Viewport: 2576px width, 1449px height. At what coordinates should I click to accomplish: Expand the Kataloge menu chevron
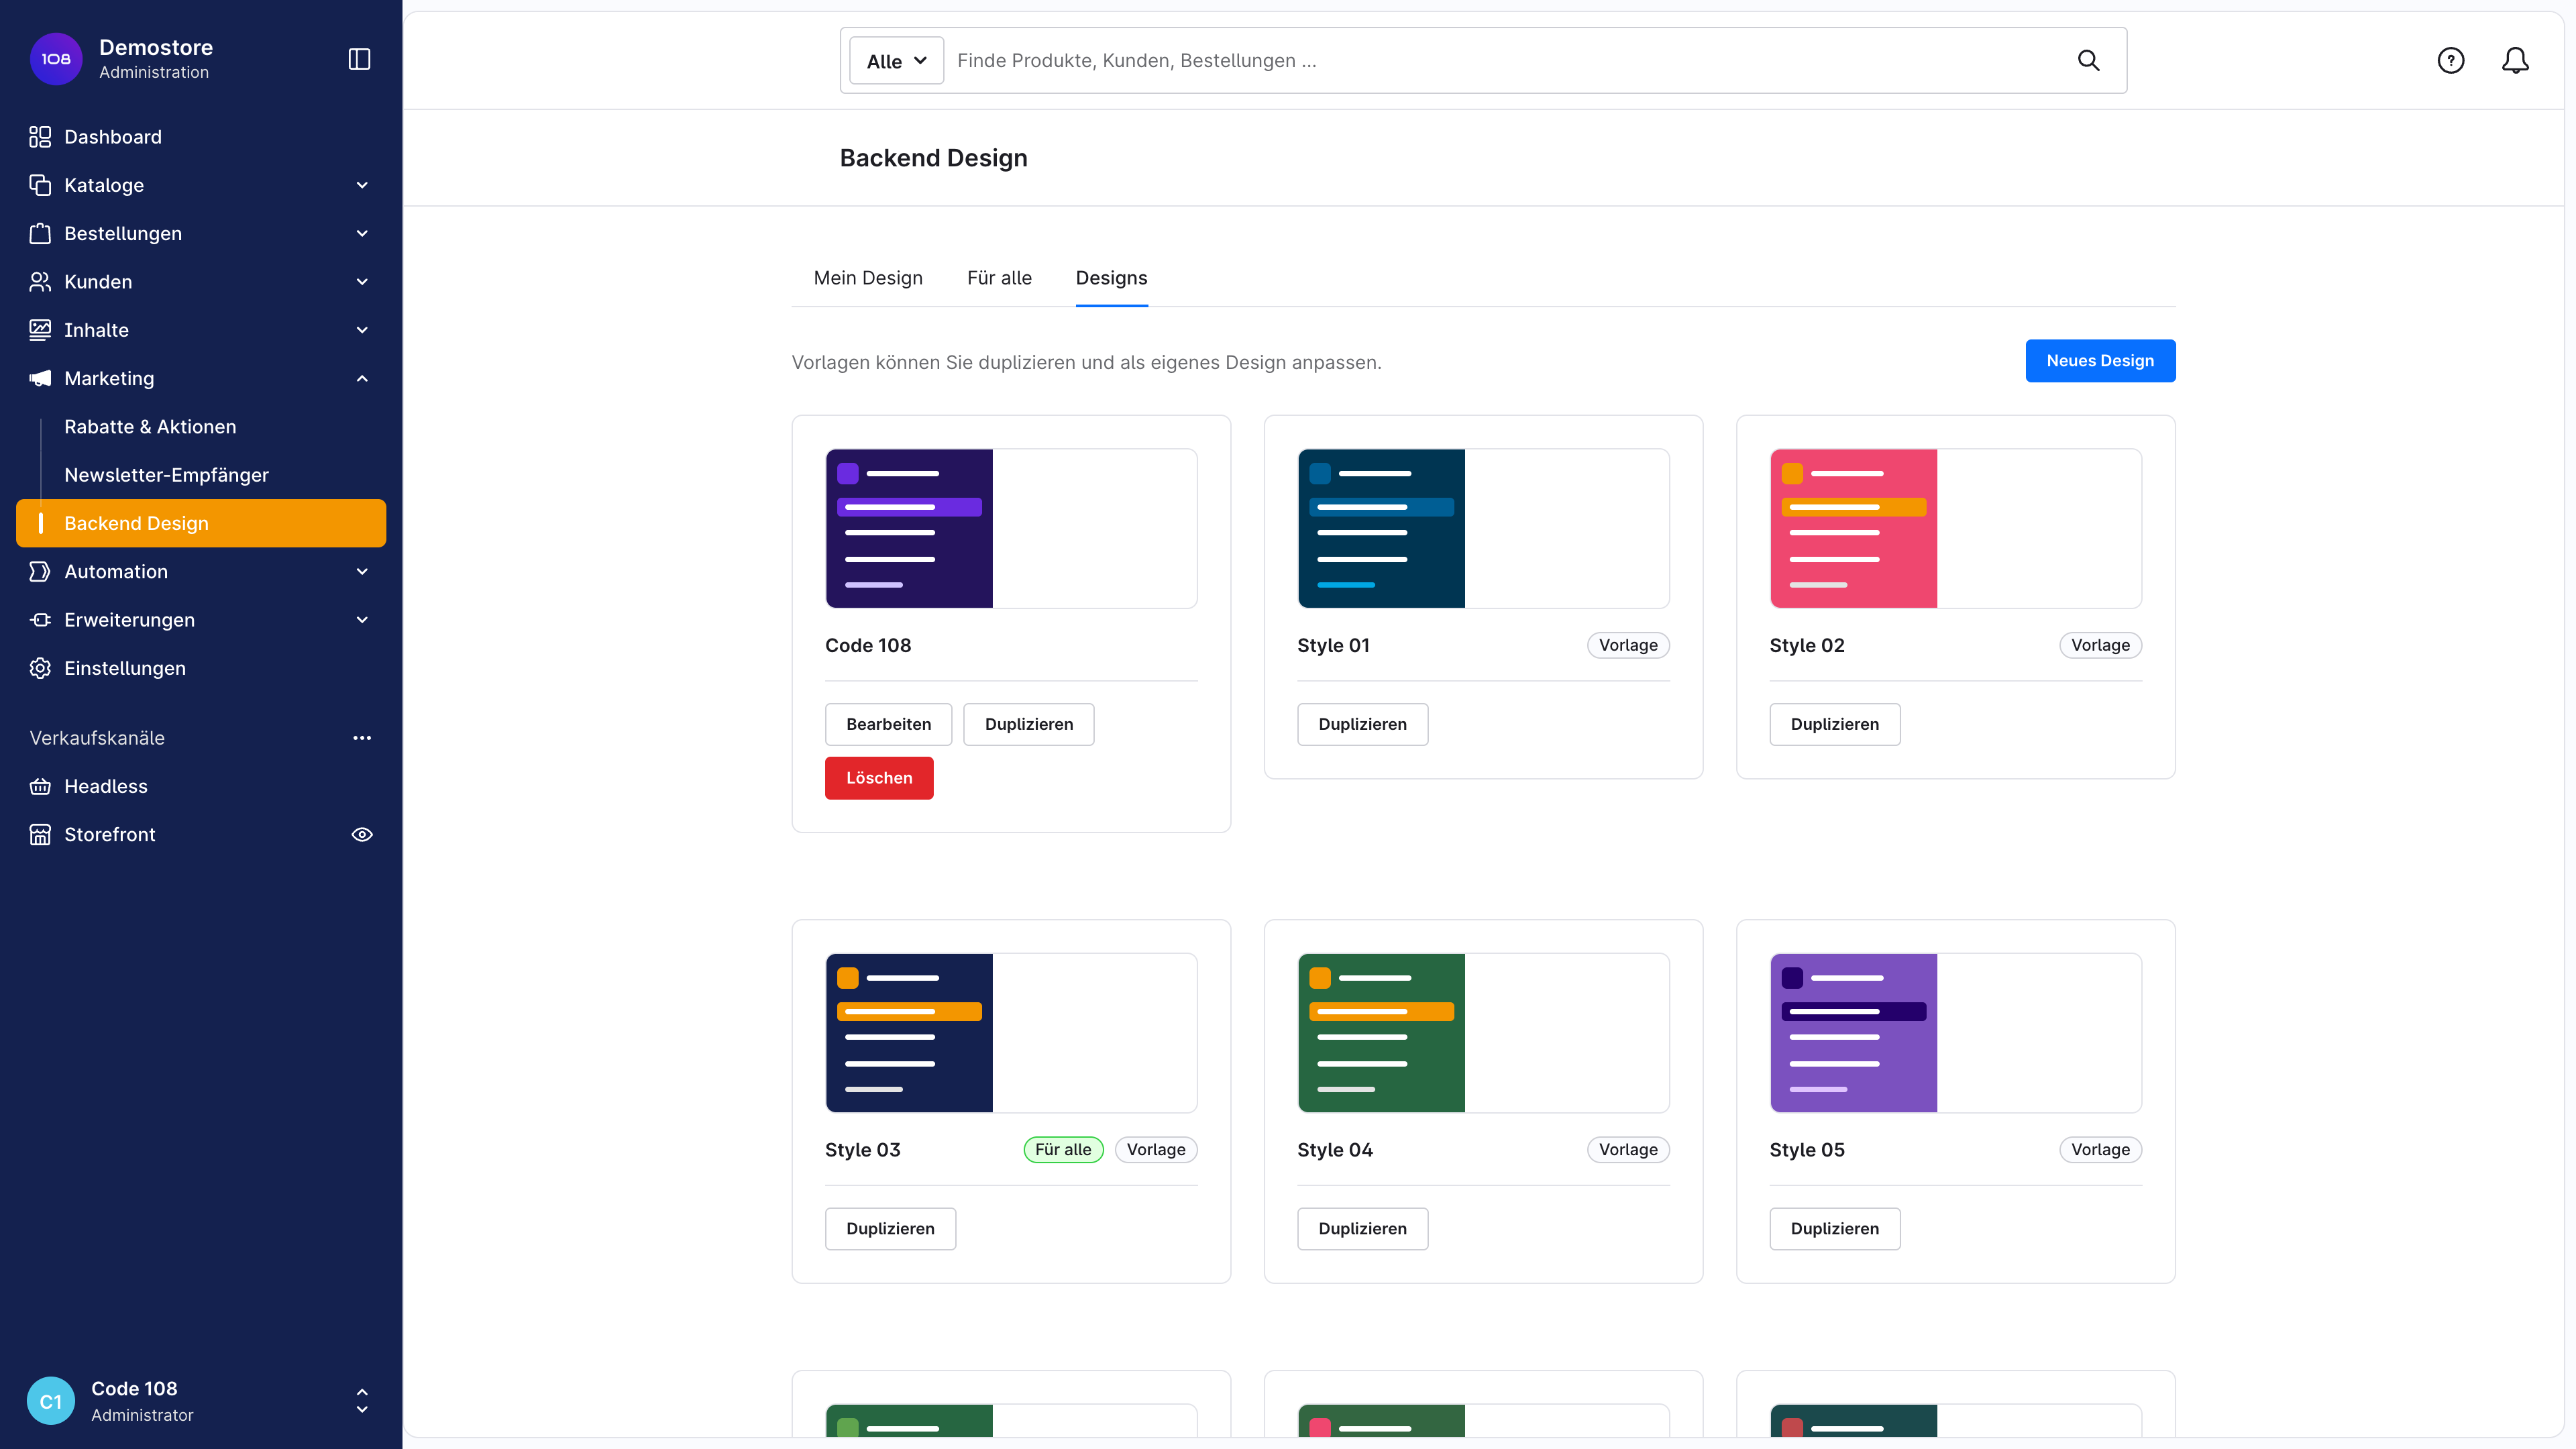point(362,185)
